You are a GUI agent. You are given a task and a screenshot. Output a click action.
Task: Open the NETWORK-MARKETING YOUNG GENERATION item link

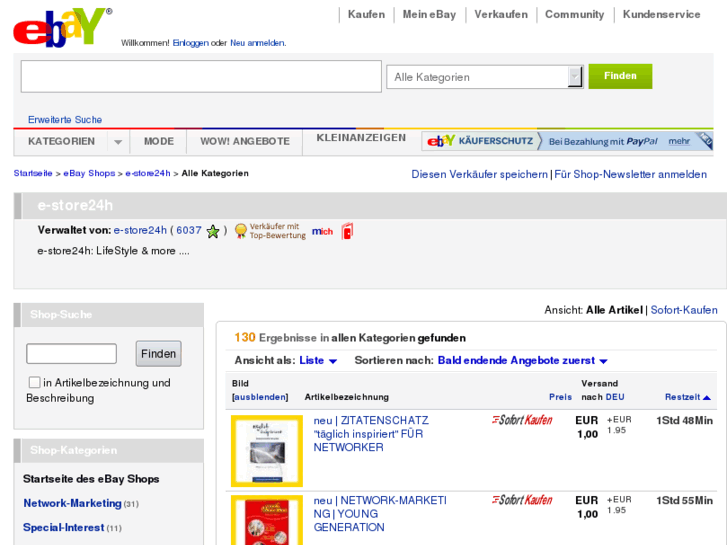380,514
